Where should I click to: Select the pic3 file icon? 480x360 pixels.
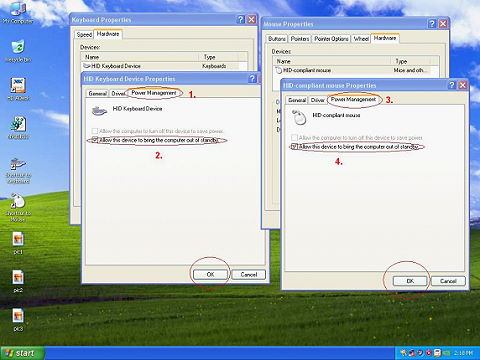(x=18, y=320)
